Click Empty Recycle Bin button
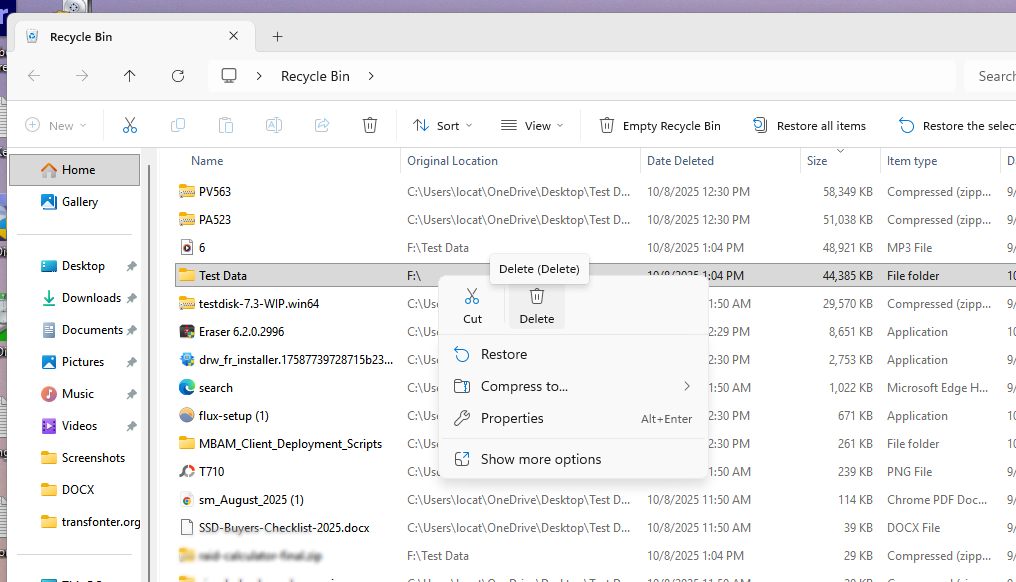This screenshot has height=582, width=1016. pyautogui.click(x=660, y=125)
